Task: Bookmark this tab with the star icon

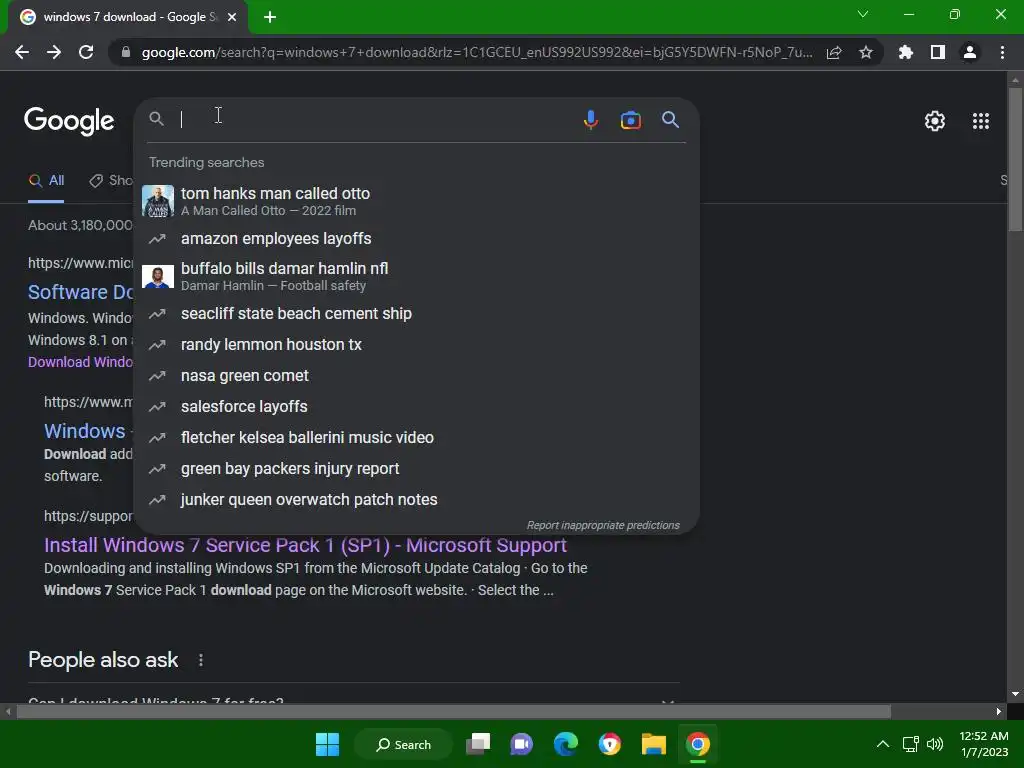Action: (866, 52)
